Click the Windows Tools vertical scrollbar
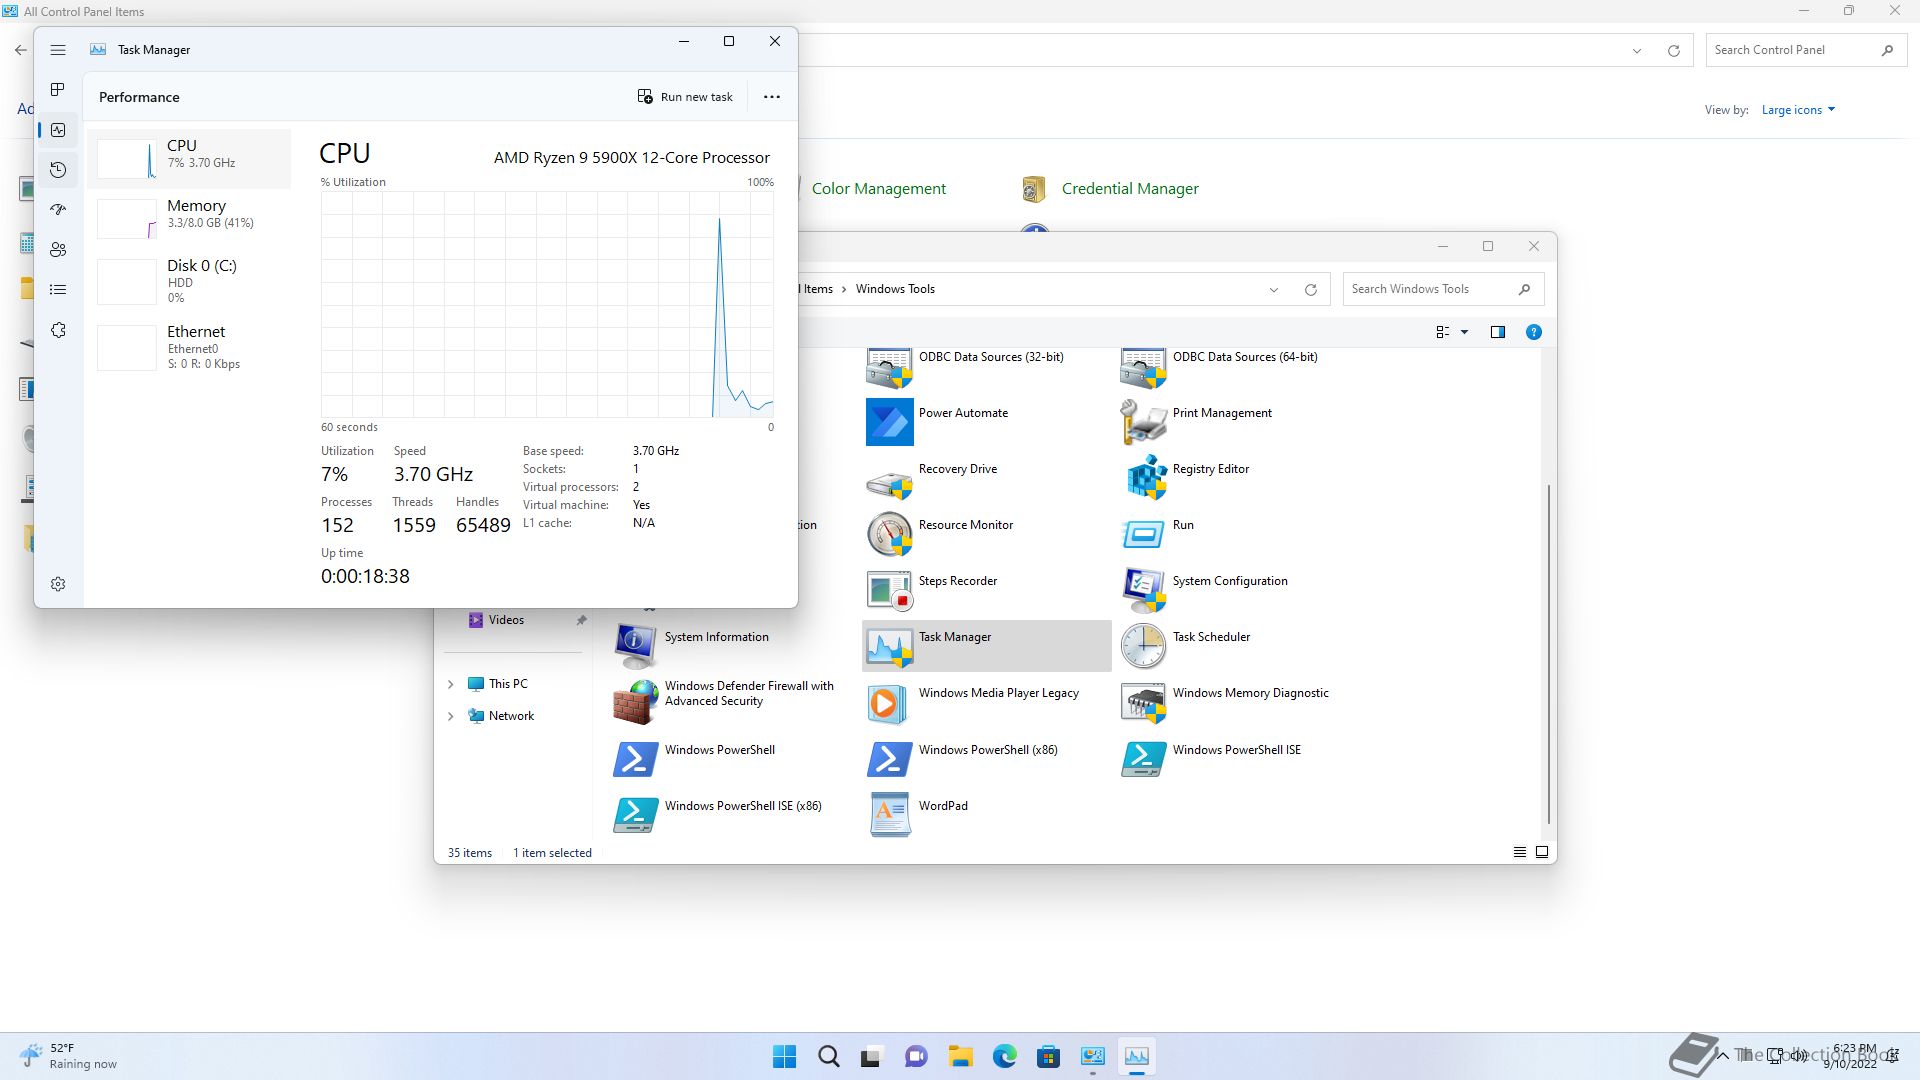The height and width of the screenshot is (1080, 1920). [x=1549, y=654]
